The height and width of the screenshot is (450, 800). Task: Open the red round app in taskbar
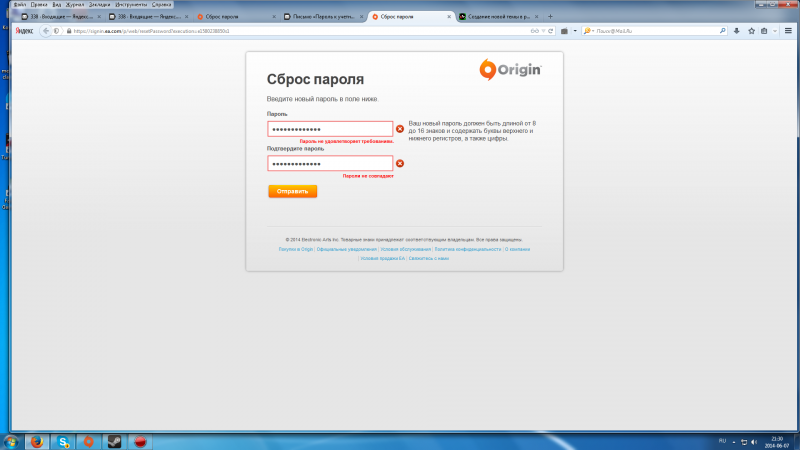coord(140,442)
